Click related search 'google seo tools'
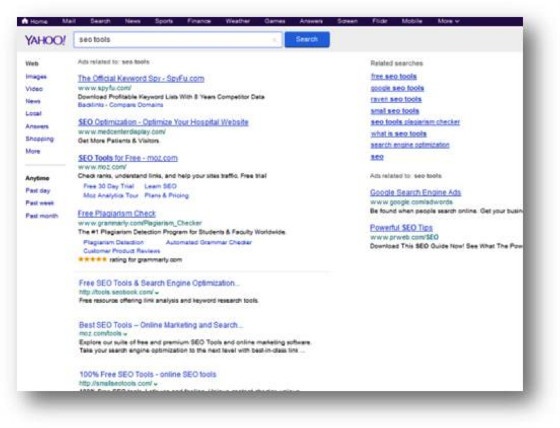The height and width of the screenshot is (428, 560). click(397, 88)
